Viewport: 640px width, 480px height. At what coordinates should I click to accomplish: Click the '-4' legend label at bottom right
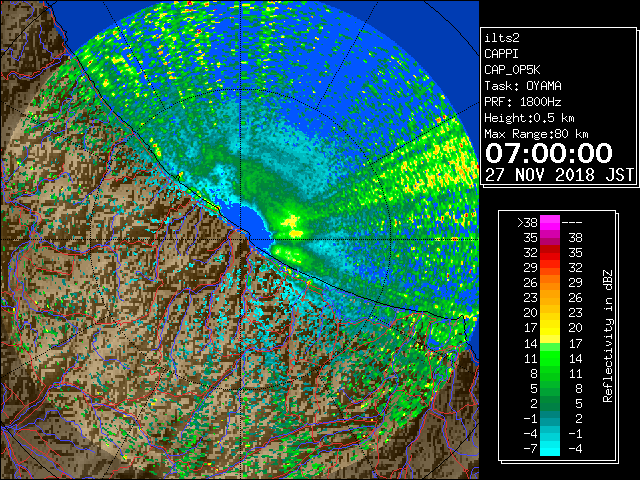(575, 448)
